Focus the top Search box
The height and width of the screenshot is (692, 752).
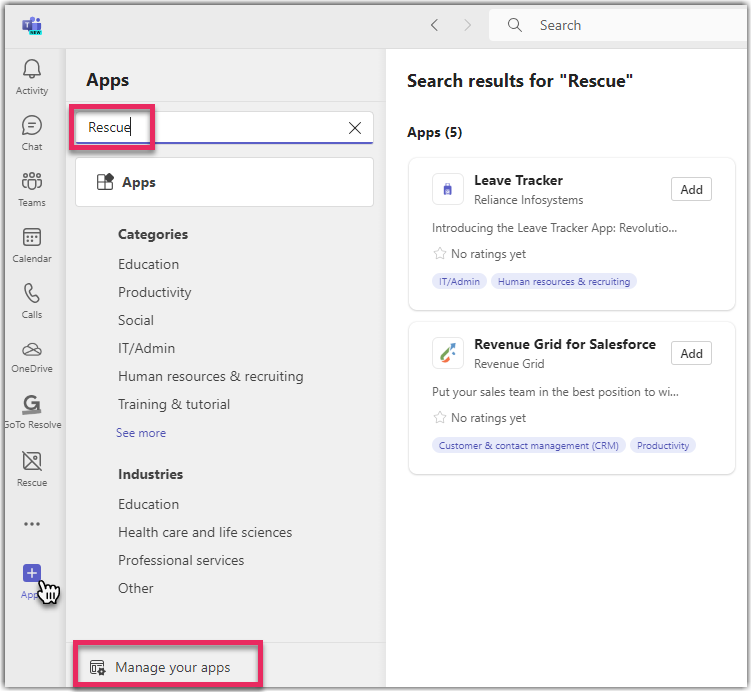619,25
